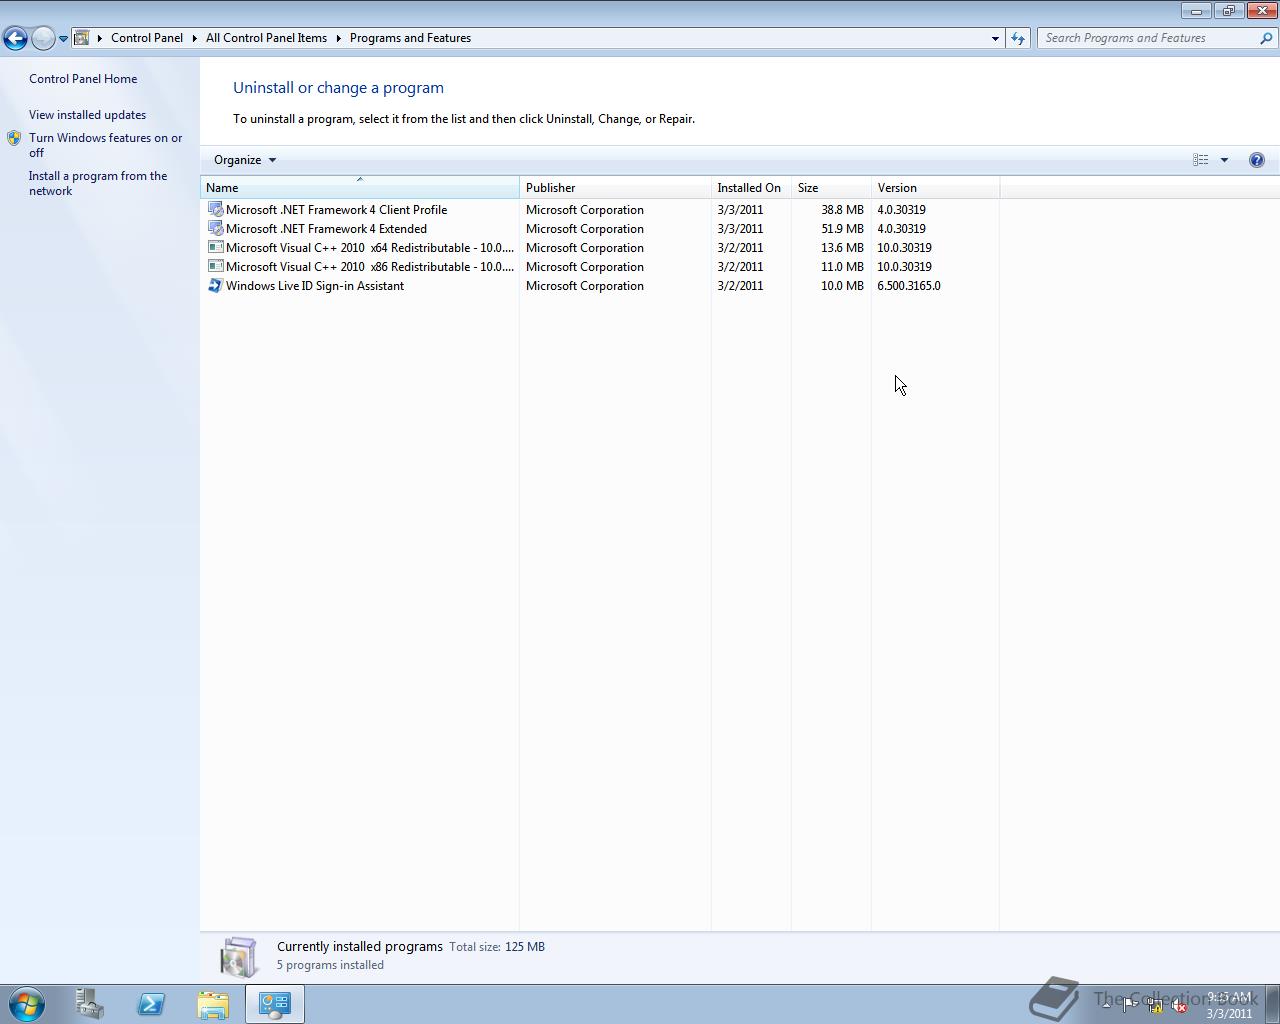Viewport: 1280px width, 1024px height.
Task: Open the address bar history dropdown
Action: pos(995,38)
